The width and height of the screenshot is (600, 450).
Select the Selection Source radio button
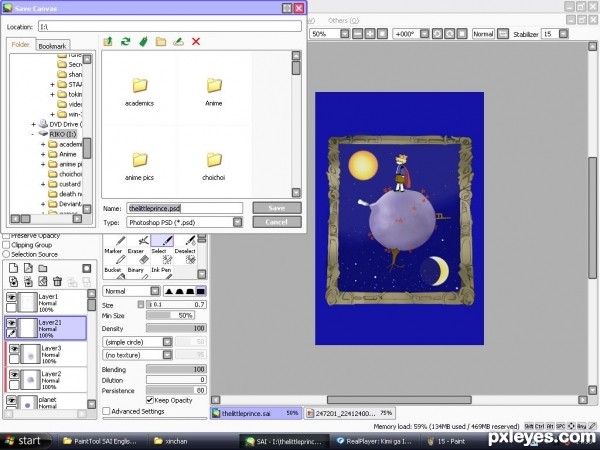[x=6, y=254]
